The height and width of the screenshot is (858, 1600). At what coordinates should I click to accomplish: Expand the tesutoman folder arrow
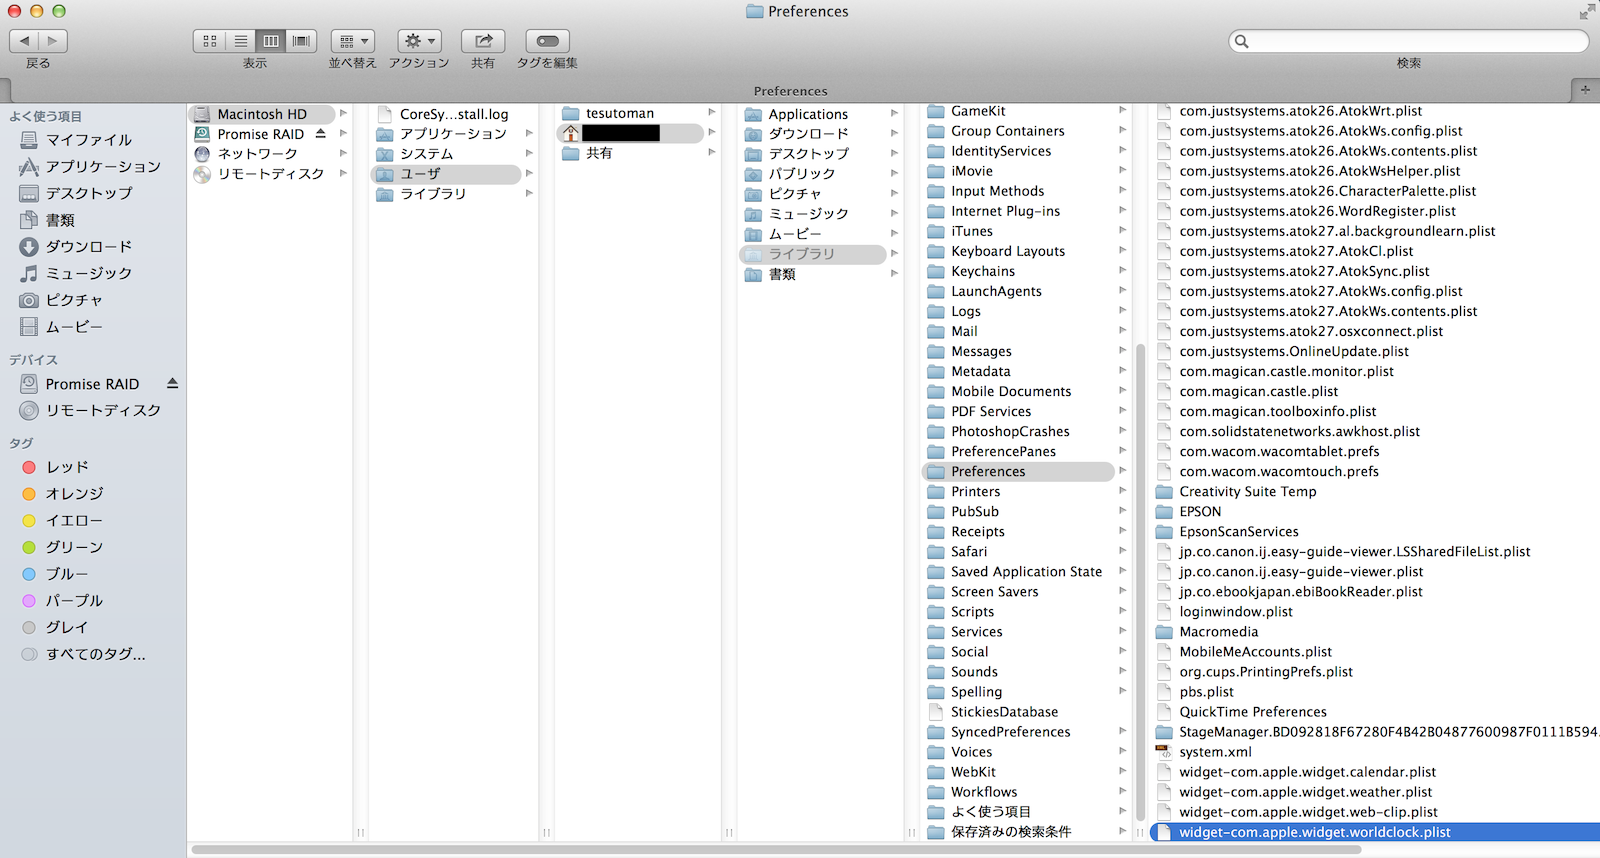712,112
